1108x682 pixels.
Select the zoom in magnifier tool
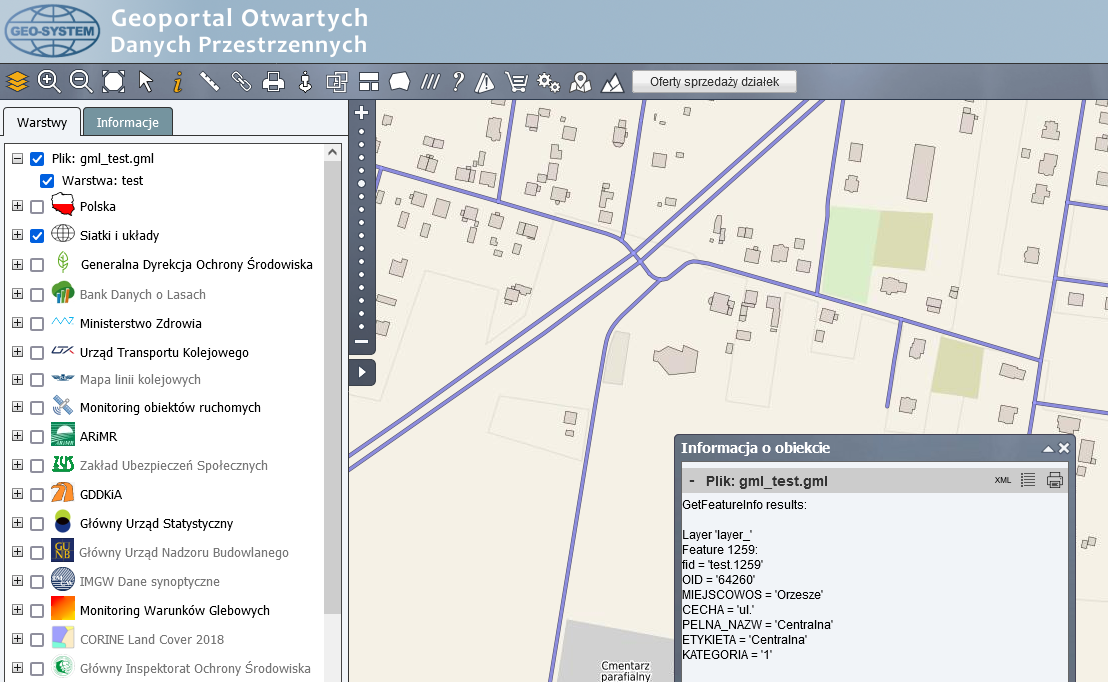(x=49, y=82)
